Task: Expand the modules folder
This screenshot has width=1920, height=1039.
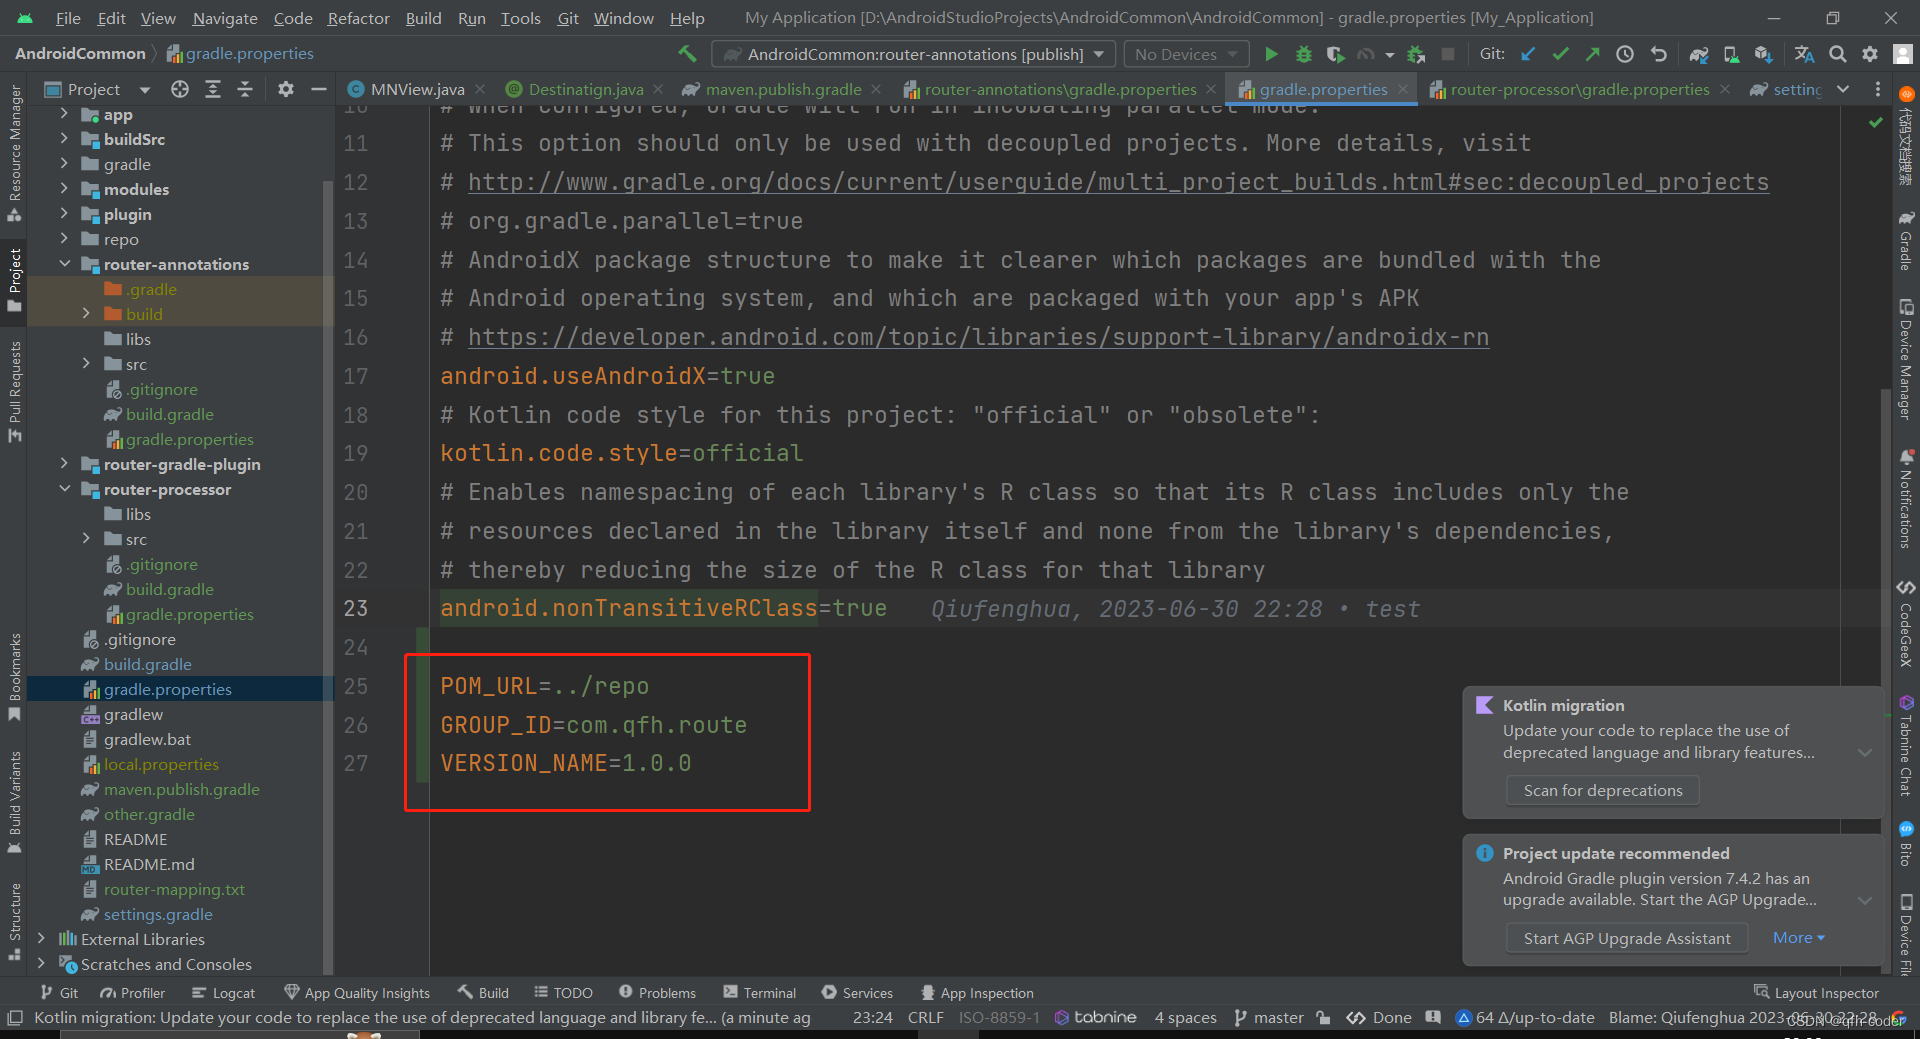Action: click(x=64, y=189)
